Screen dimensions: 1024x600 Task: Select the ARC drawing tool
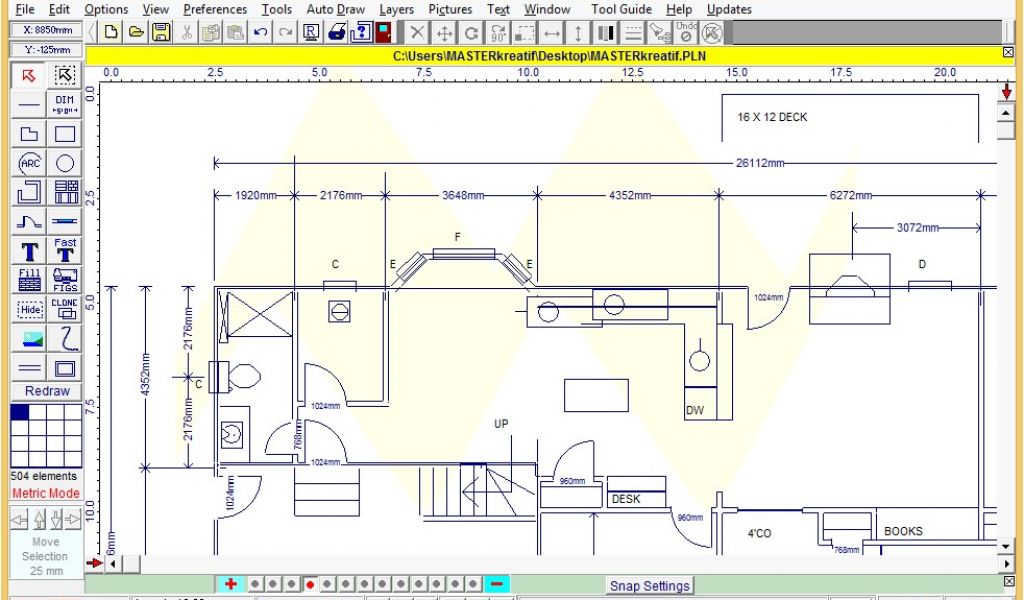coord(30,163)
